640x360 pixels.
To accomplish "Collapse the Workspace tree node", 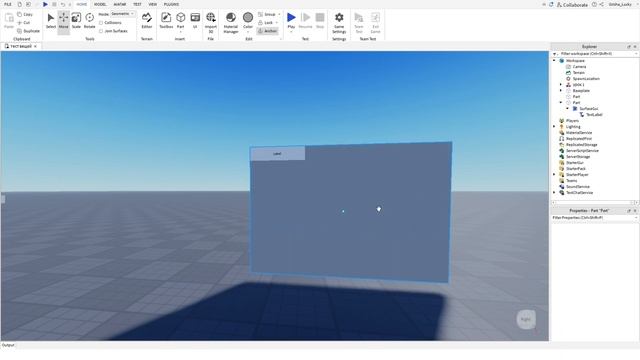I will pyautogui.click(x=554, y=60).
